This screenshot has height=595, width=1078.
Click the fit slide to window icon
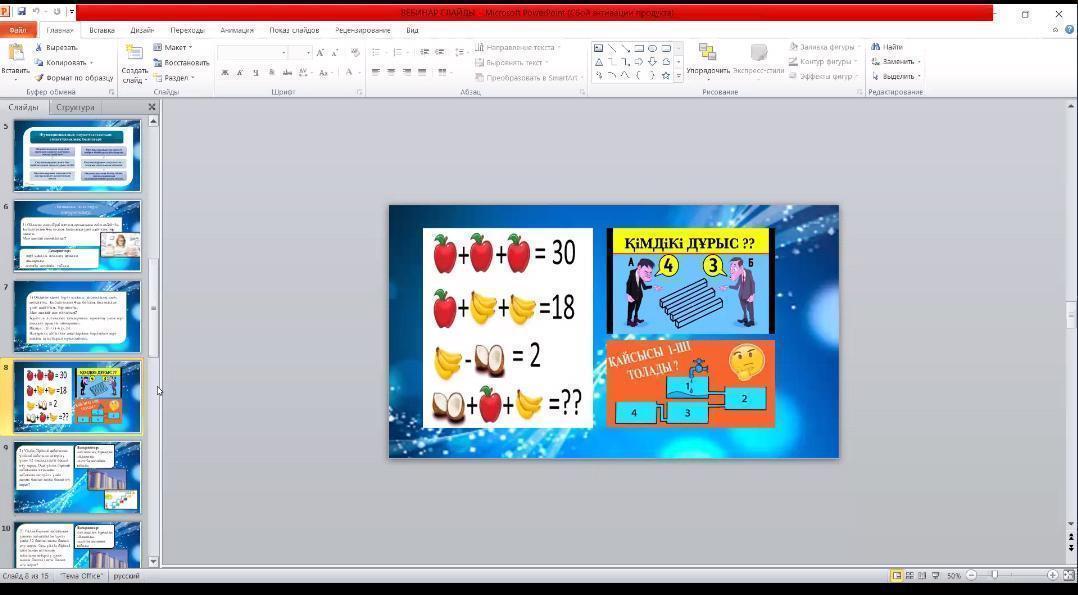[1067, 575]
